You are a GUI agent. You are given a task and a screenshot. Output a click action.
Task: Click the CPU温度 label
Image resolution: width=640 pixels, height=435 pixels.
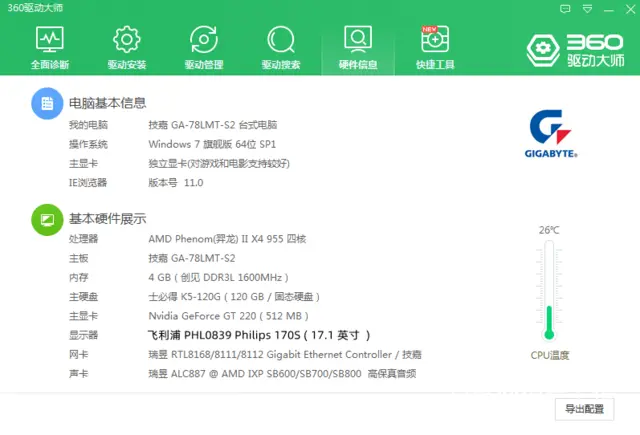(x=550, y=355)
